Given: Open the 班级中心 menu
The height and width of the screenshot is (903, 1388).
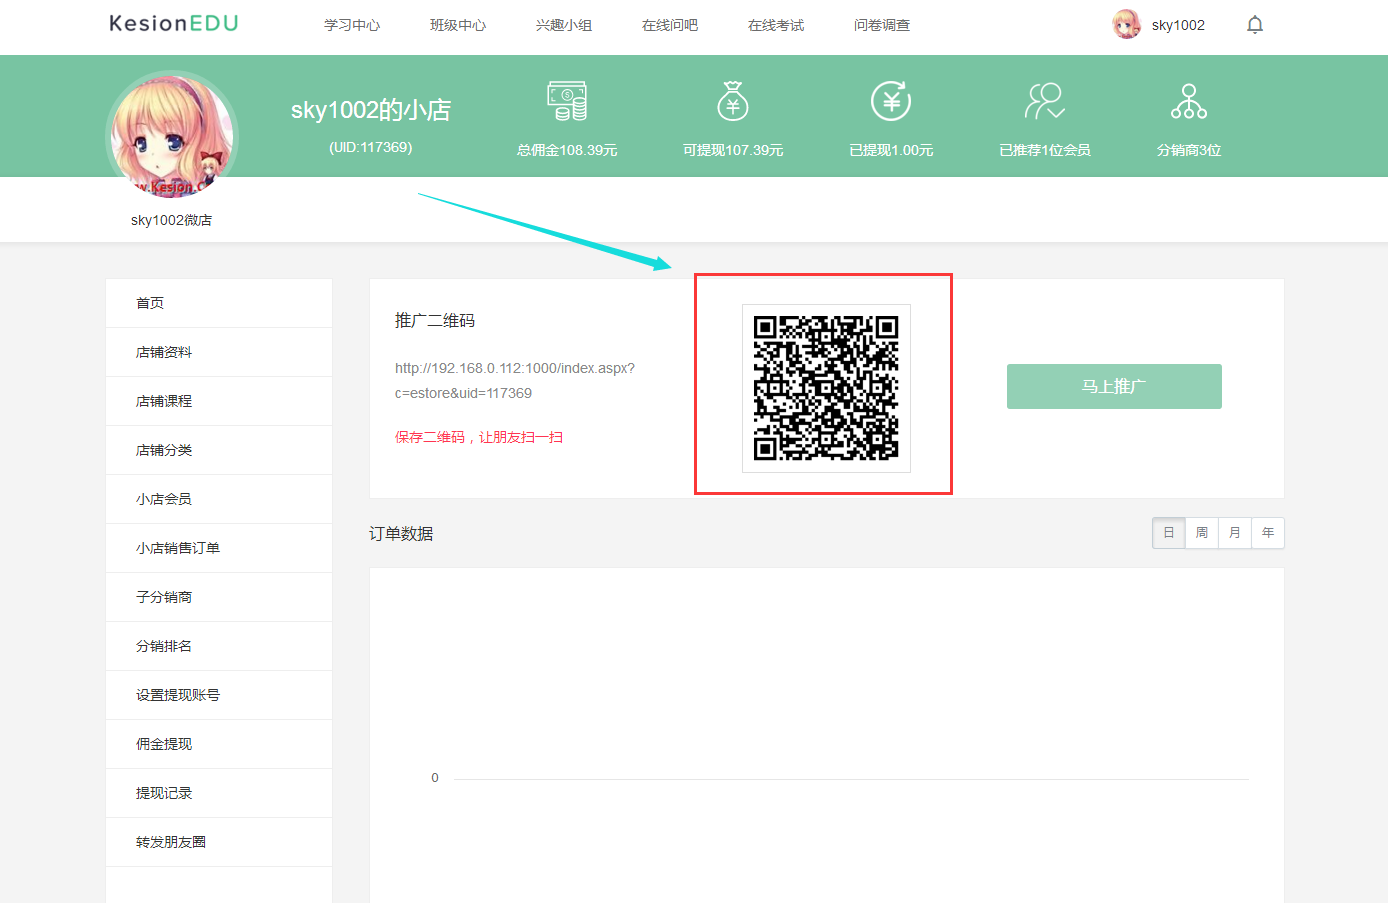Looking at the screenshot, I should click(458, 25).
